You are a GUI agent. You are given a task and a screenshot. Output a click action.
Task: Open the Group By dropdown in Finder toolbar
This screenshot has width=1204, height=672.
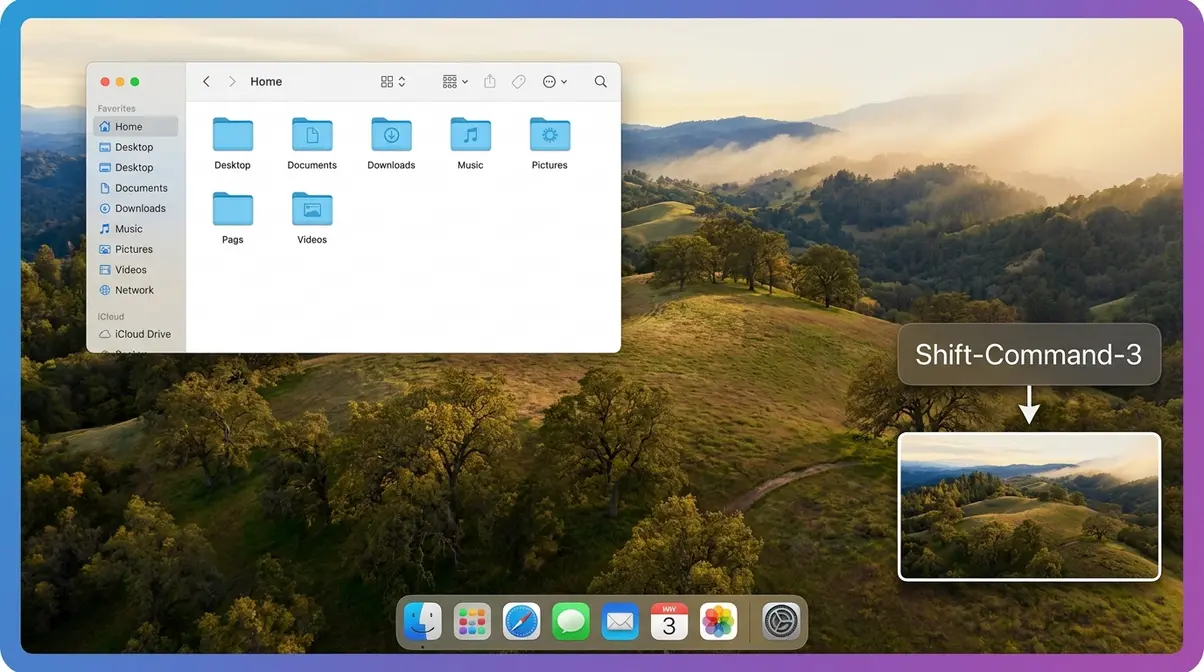tap(455, 82)
